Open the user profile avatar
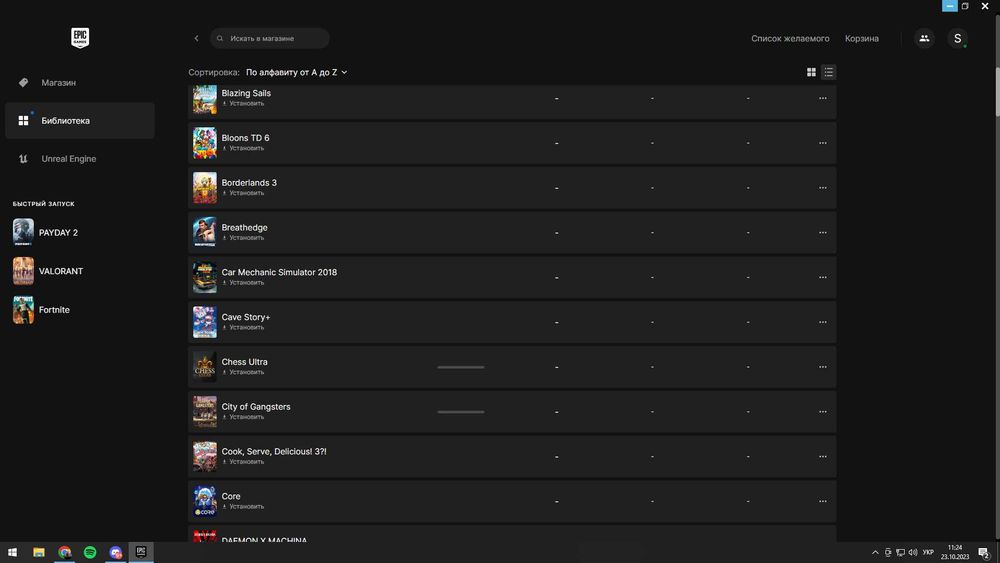1000x563 pixels. 957,39
